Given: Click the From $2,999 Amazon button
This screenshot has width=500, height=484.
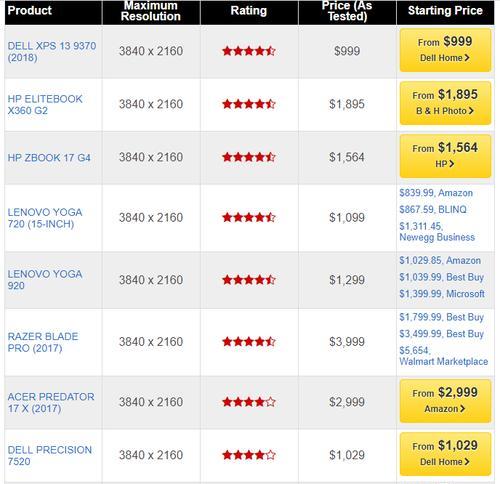Looking at the screenshot, I should coord(445,401).
